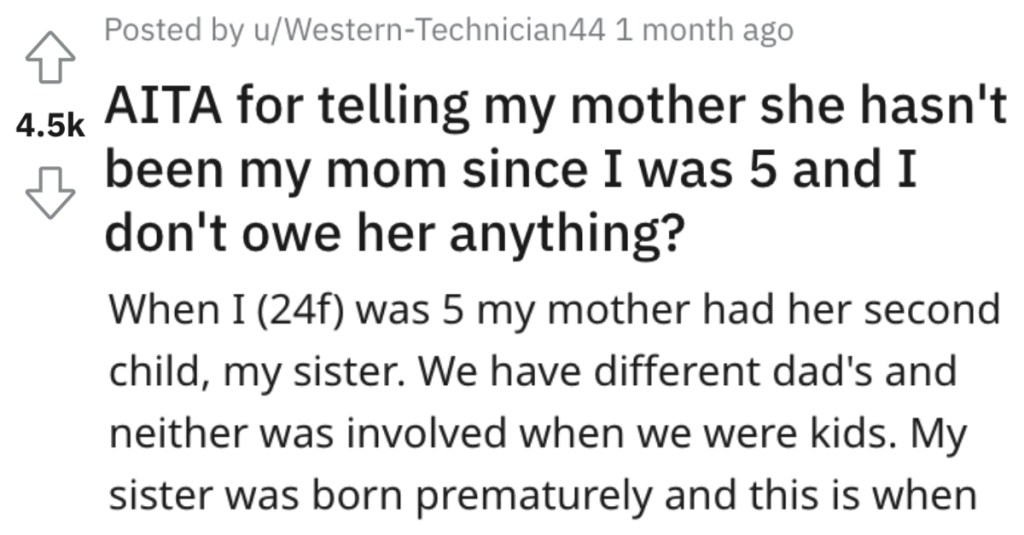Screen dimensions: 1024x535
Task: Click 'second' in the first body line
Action: point(933,309)
